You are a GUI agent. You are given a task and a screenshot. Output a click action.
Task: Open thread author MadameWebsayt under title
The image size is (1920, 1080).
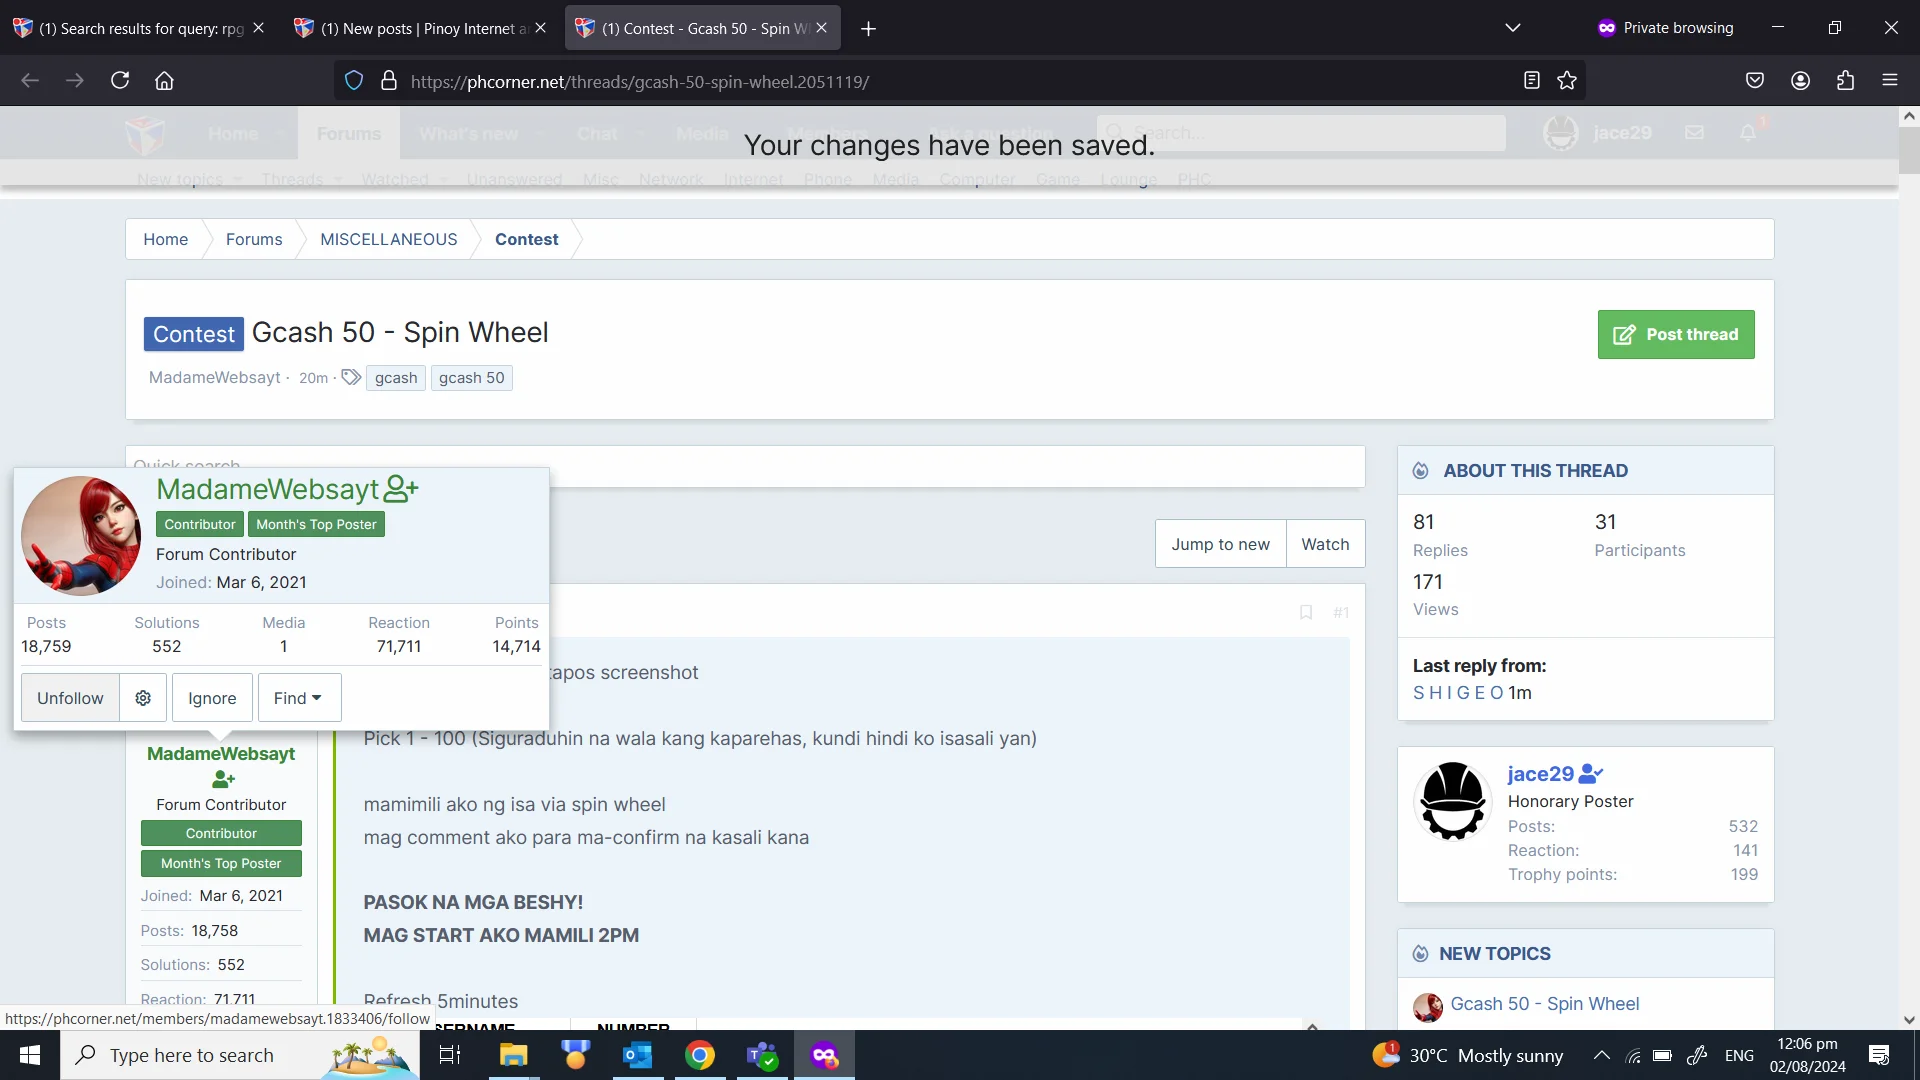tap(215, 378)
